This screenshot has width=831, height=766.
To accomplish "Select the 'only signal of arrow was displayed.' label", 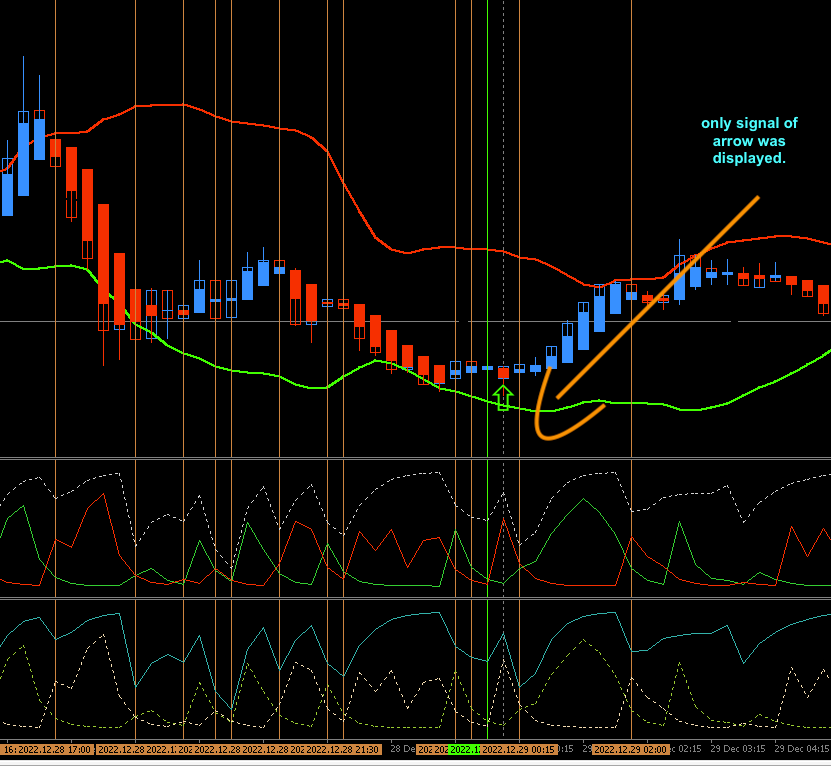I will pyautogui.click(x=749, y=140).
